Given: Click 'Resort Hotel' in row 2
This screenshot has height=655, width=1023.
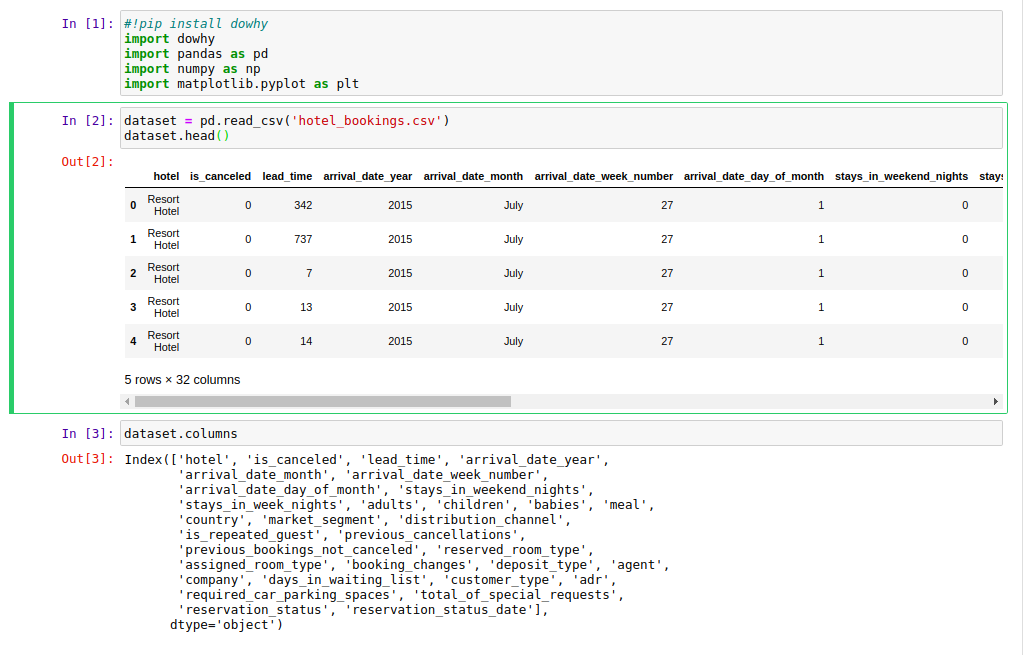Looking at the screenshot, I should pos(163,273).
